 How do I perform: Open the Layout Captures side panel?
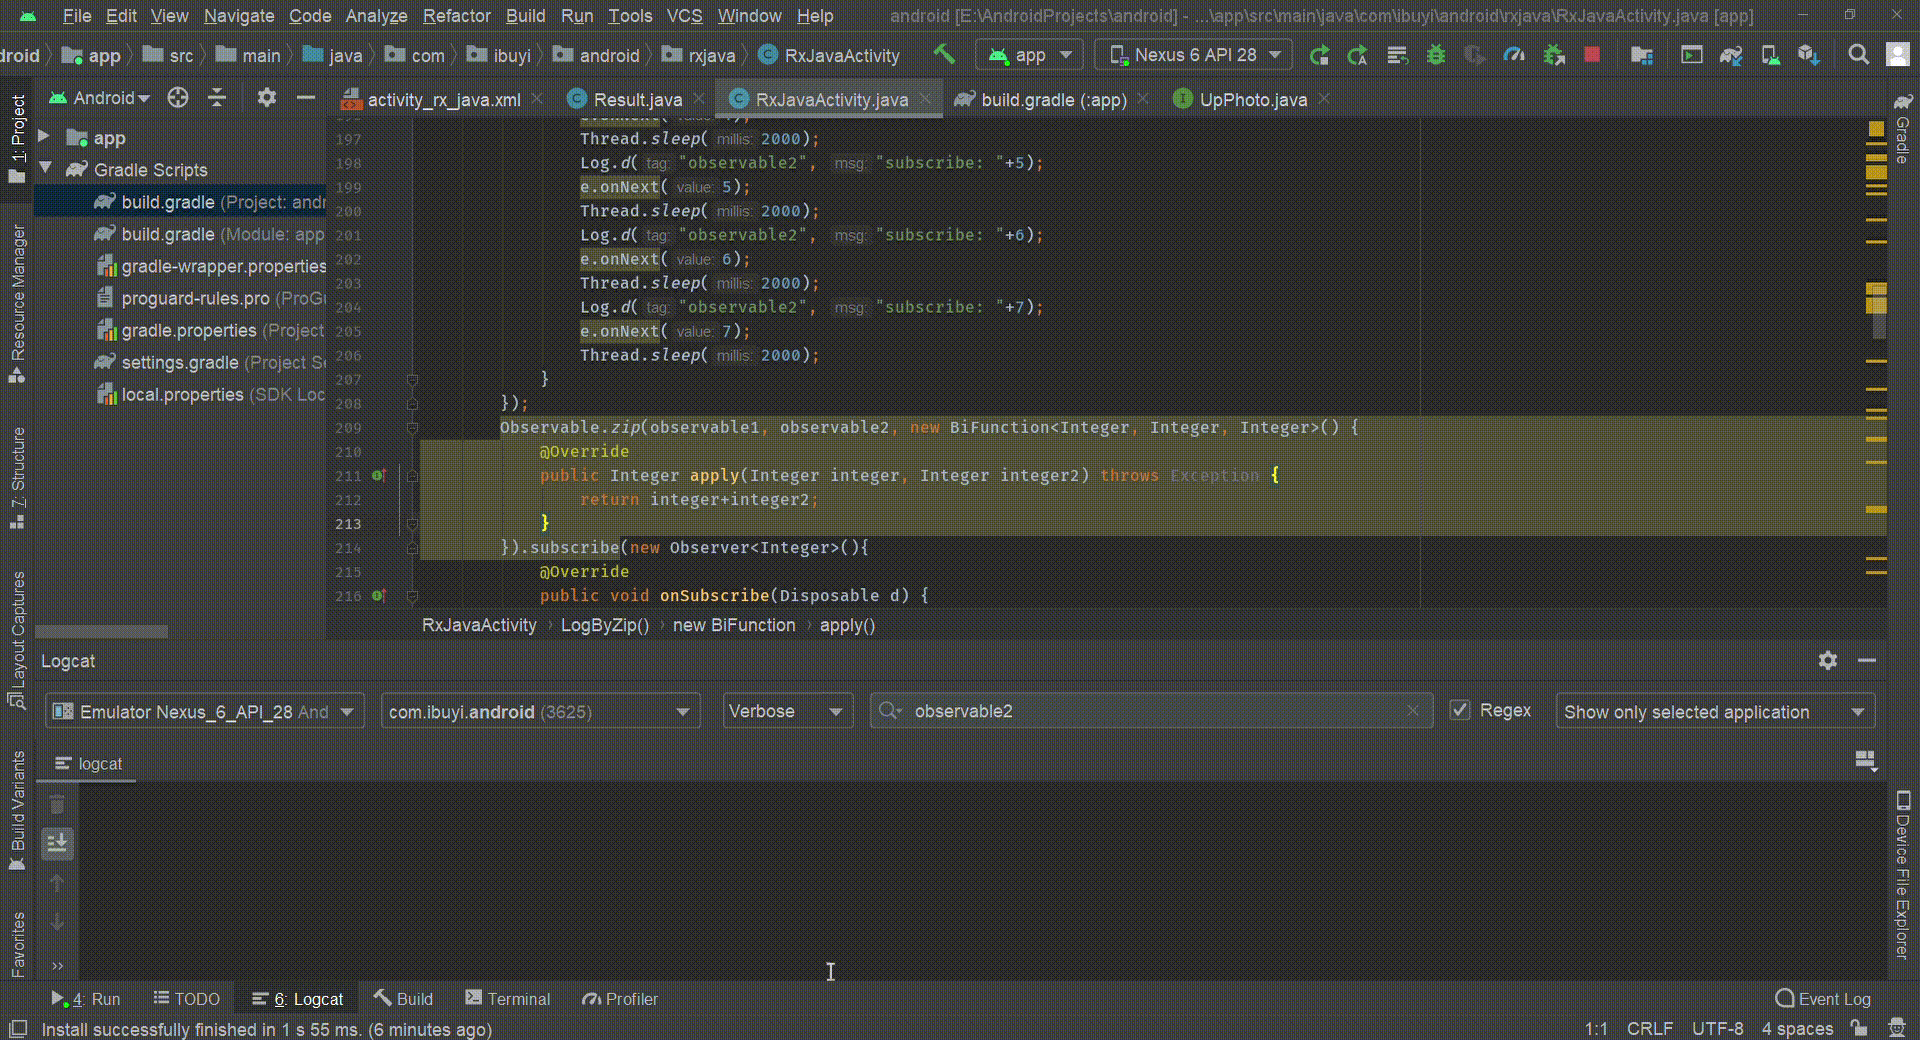pyautogui.click(x=17, y=641)
